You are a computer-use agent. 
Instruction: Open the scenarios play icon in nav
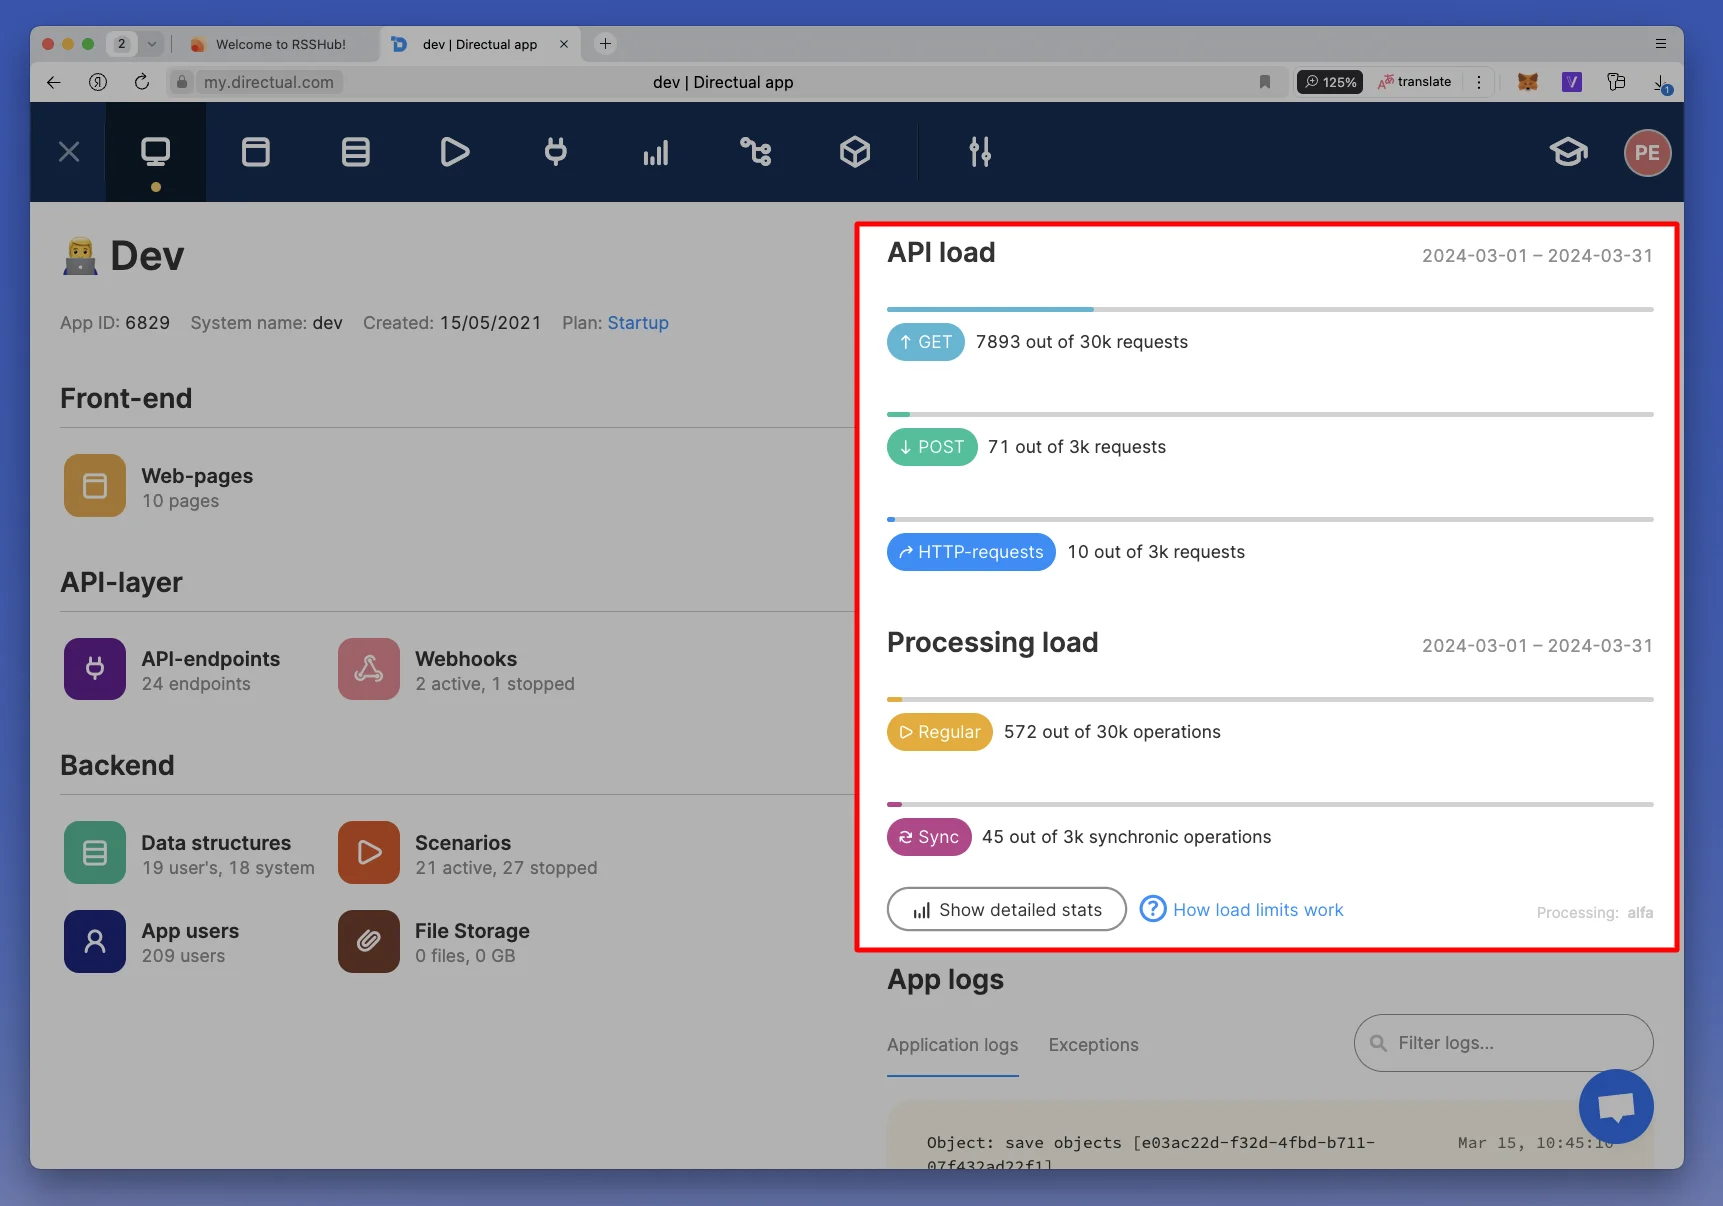click(455, 152)
